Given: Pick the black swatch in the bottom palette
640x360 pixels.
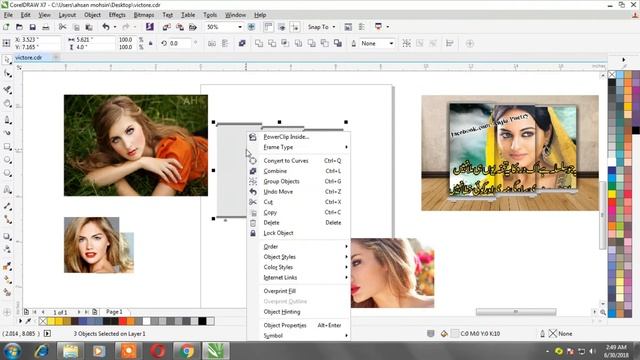Looking at the screenshot, I should [x=202, y=321].
